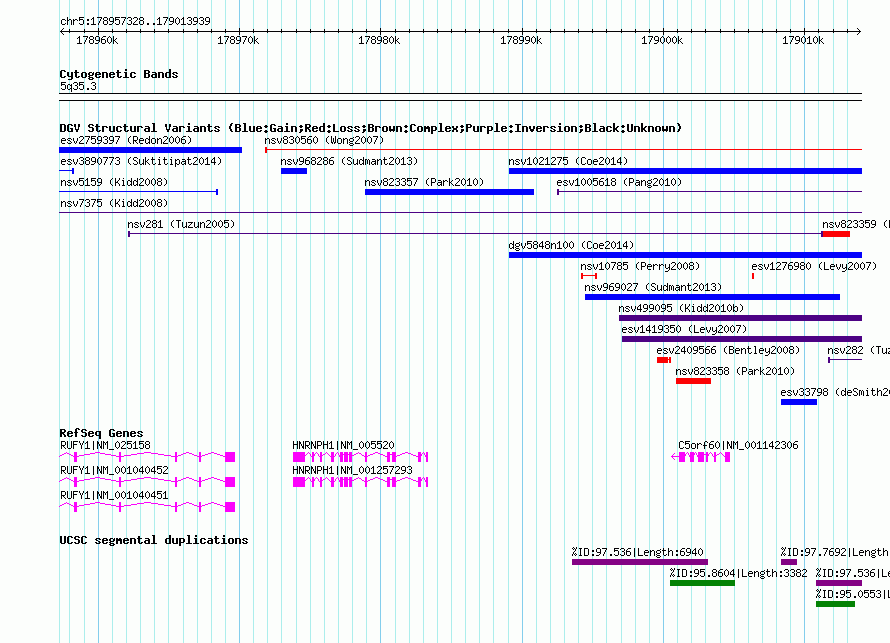Click the RefSeq Genes track title
The height and width of the screenshot is (643, 890).
tap(101, 432)
